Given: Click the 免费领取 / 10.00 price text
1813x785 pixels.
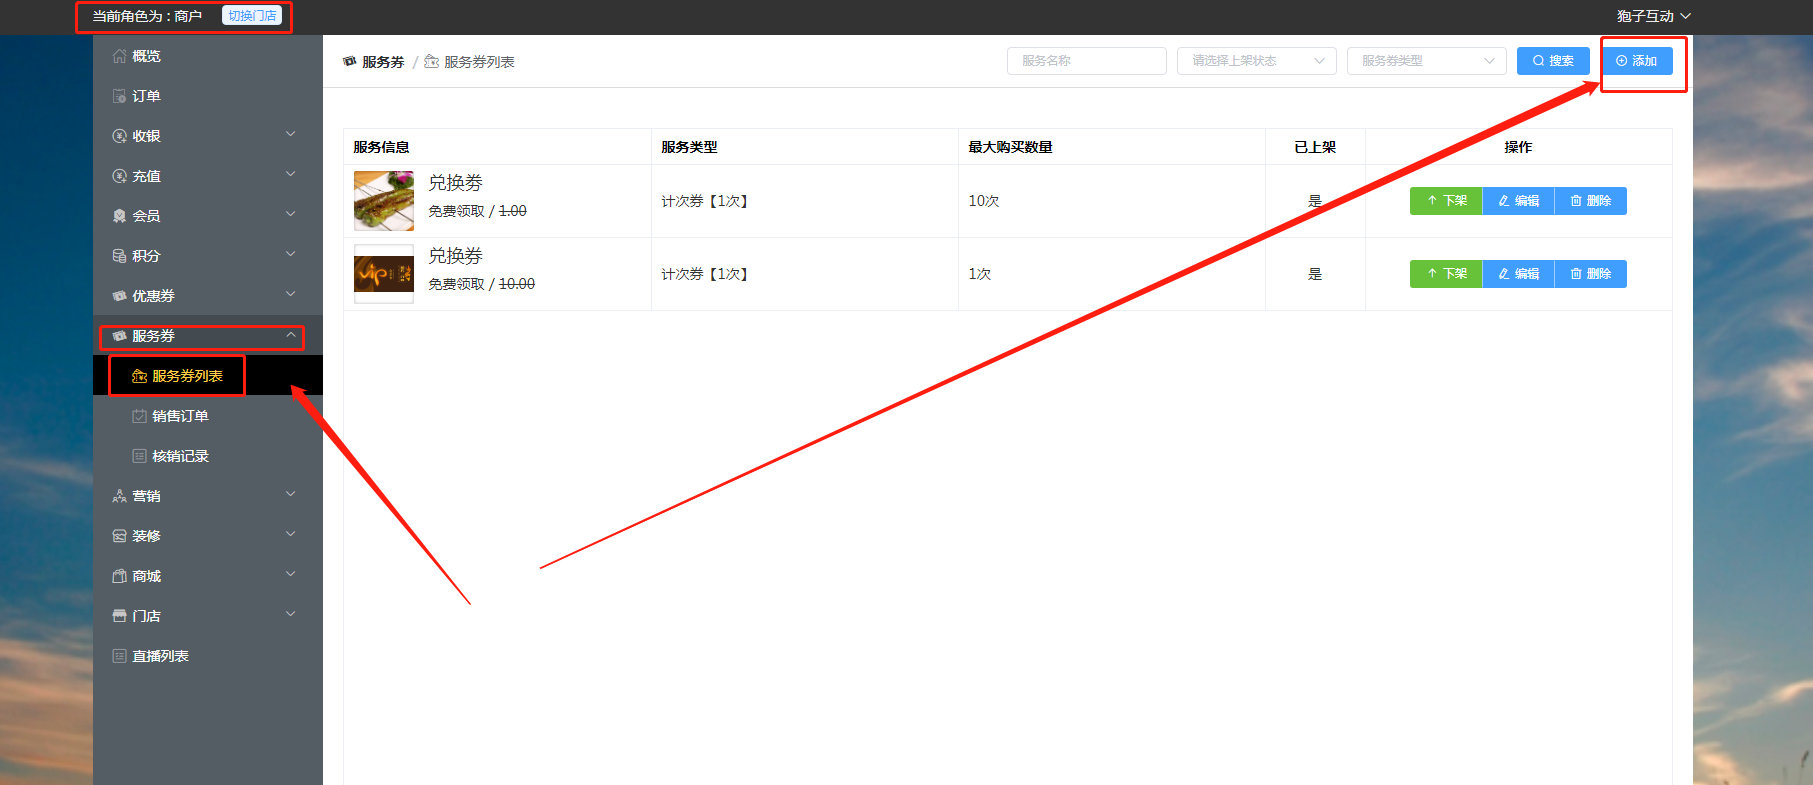Looking at the screenshot, I should (x=482, y=284).
